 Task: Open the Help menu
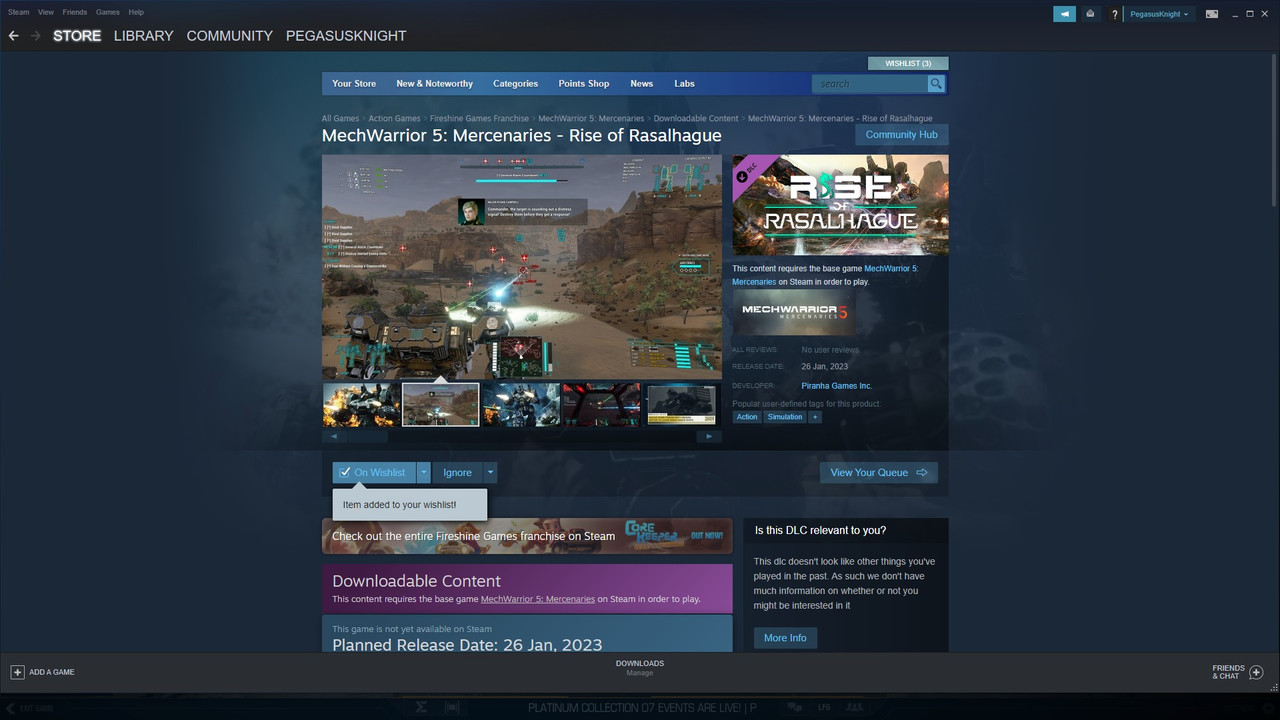pyautogui.click(x=136, y=12)
